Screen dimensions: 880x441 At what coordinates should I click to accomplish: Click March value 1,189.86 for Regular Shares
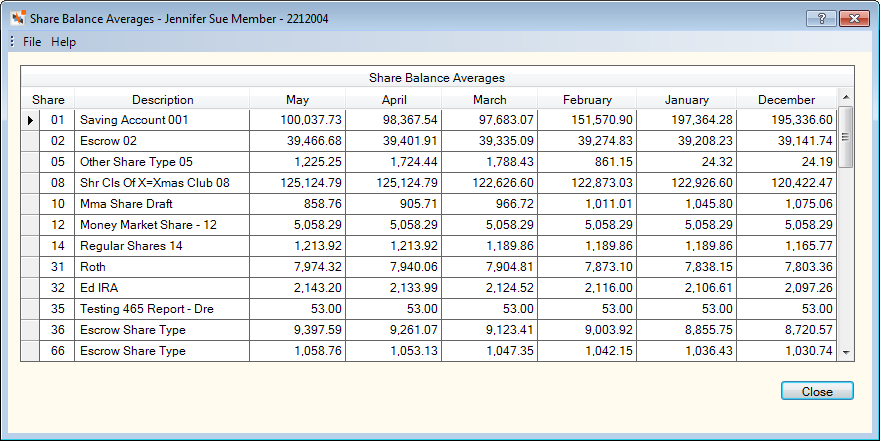coord(490,246)
